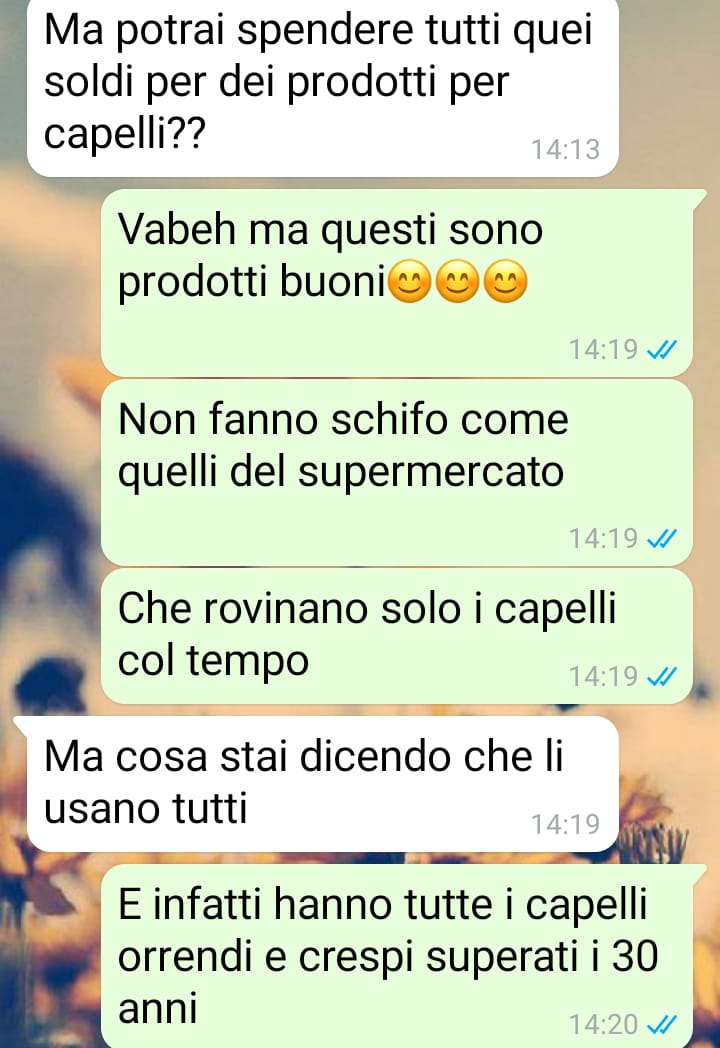Tap the message about spending money on hair products
This screenshot has height=1048, width=720.
point(322,87)
